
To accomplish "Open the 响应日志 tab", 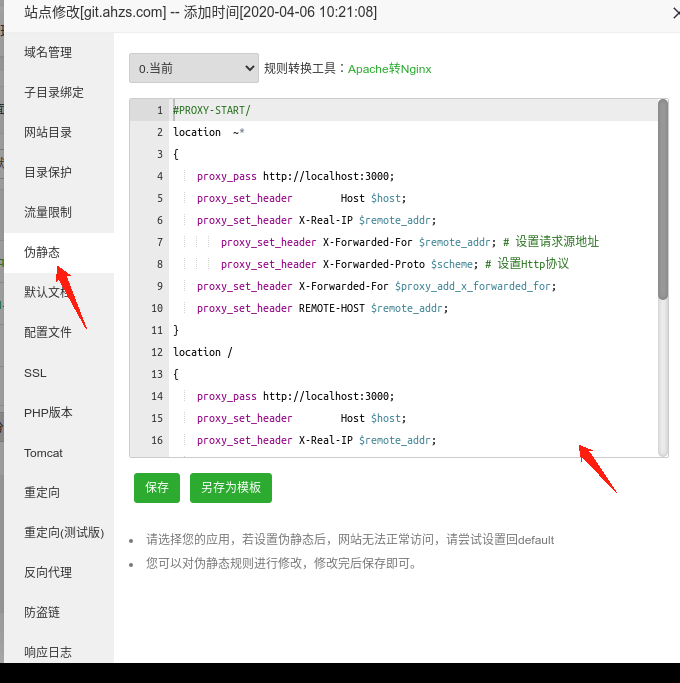I will click(48, 653).
